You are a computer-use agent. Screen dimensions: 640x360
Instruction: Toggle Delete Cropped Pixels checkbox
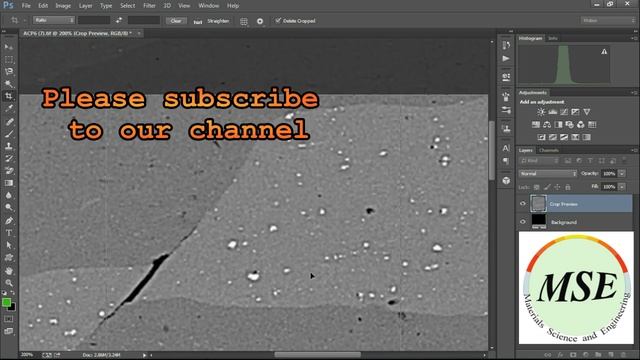click(x=278, y=20)
